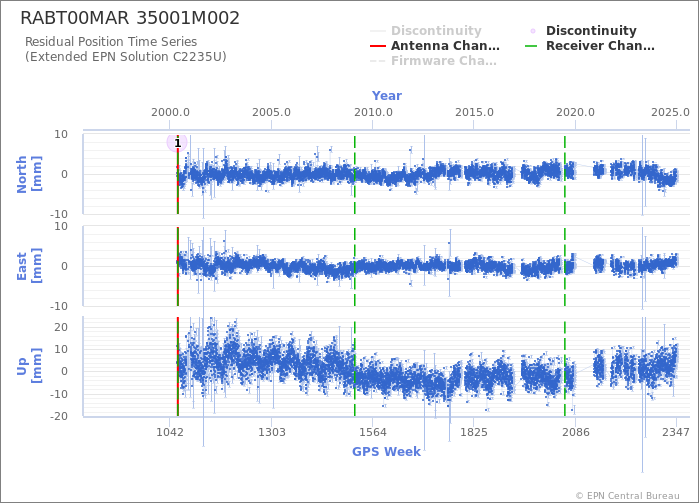Click the Residual Position Time Series subtitle
Viewport: 700px width, 504px height.
click(x=111, y=42)
